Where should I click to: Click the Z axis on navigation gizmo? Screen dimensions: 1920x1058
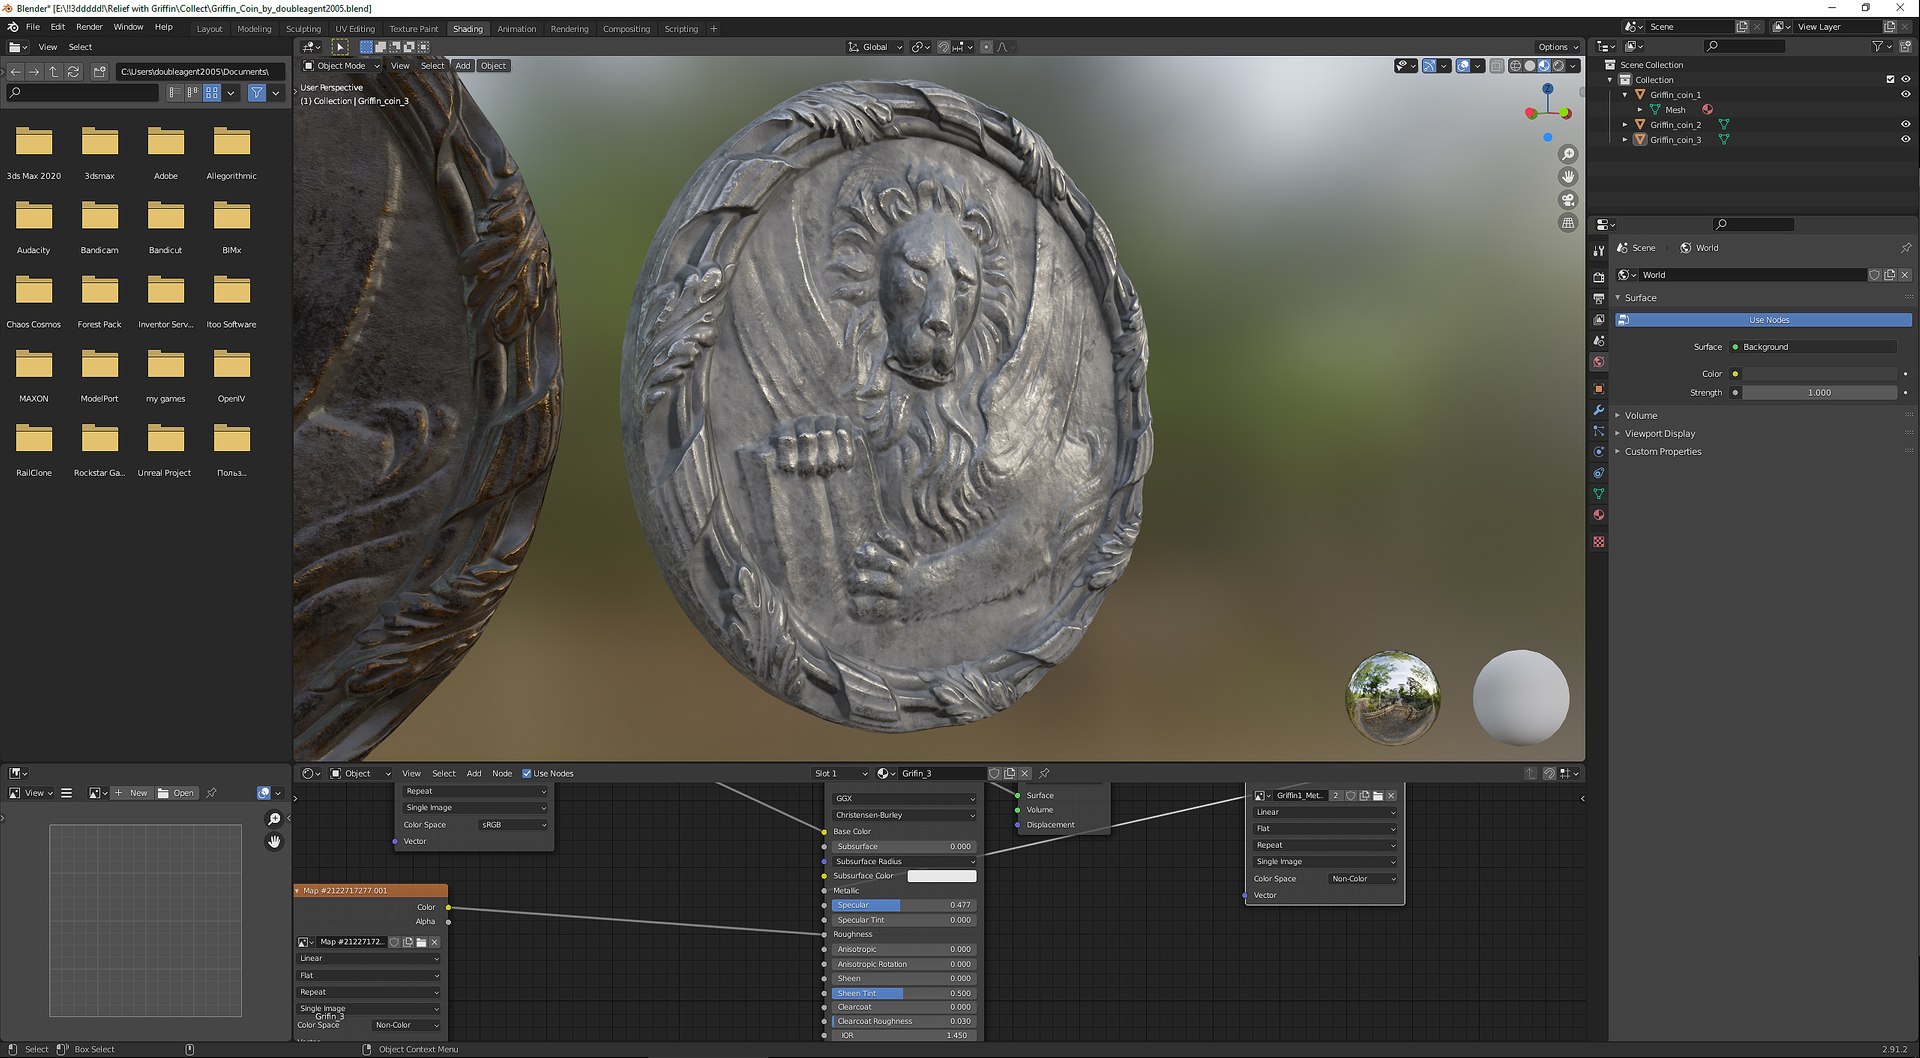(1548, 89)
